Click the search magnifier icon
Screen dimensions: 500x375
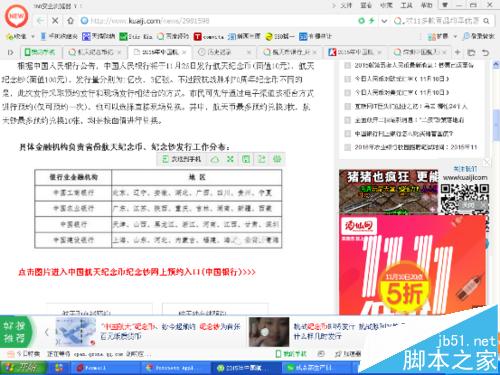click(486, 21)
